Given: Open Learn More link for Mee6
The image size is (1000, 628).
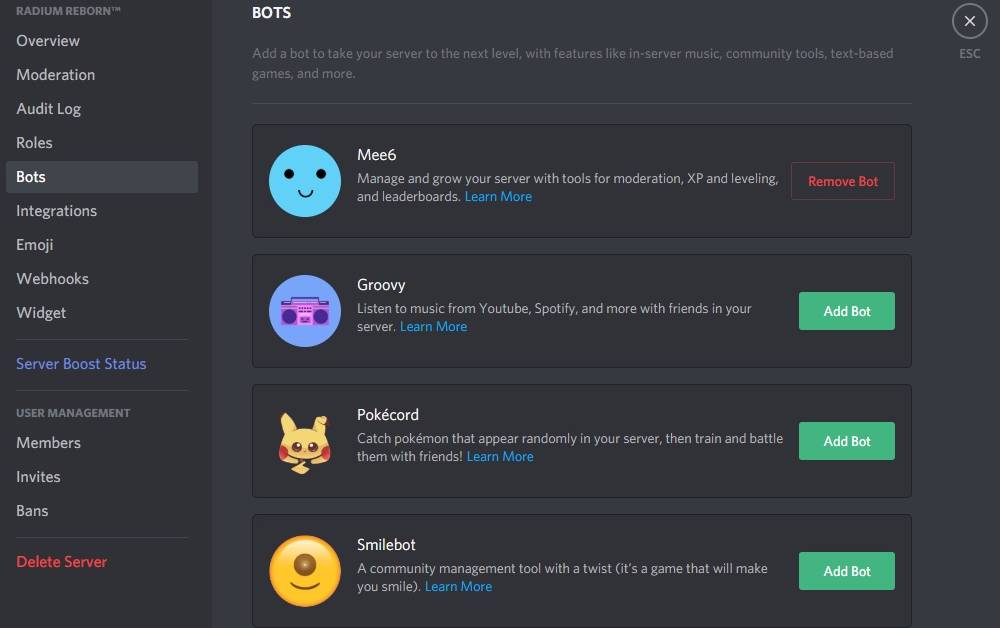Looking at the screenshot, I should coord(498,197).
